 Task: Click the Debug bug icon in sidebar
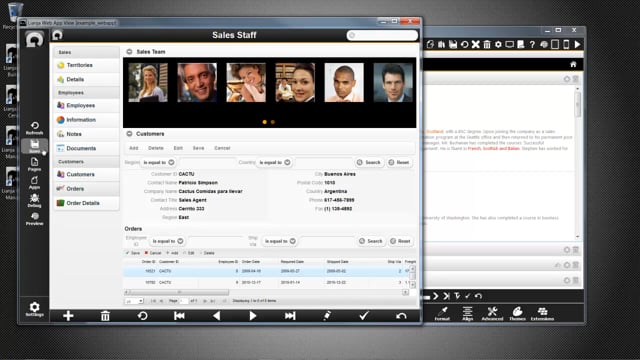(35, 200)
